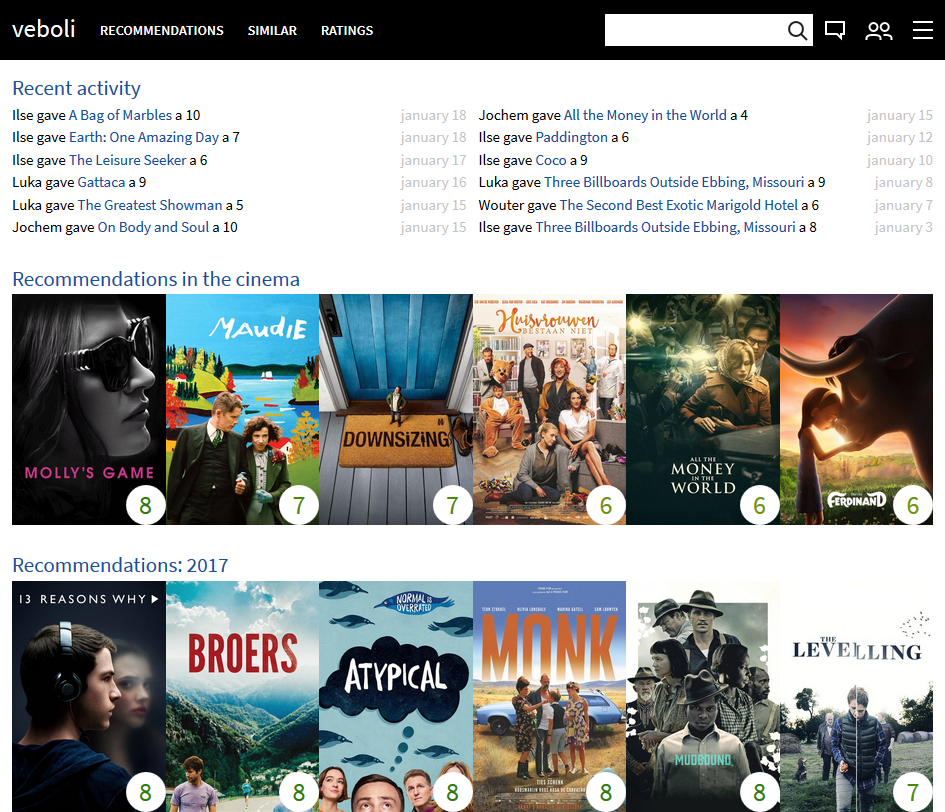Open The Second Best Exotic Marigold Hotel link
The image size is (945, 812).
click(679, 206)
